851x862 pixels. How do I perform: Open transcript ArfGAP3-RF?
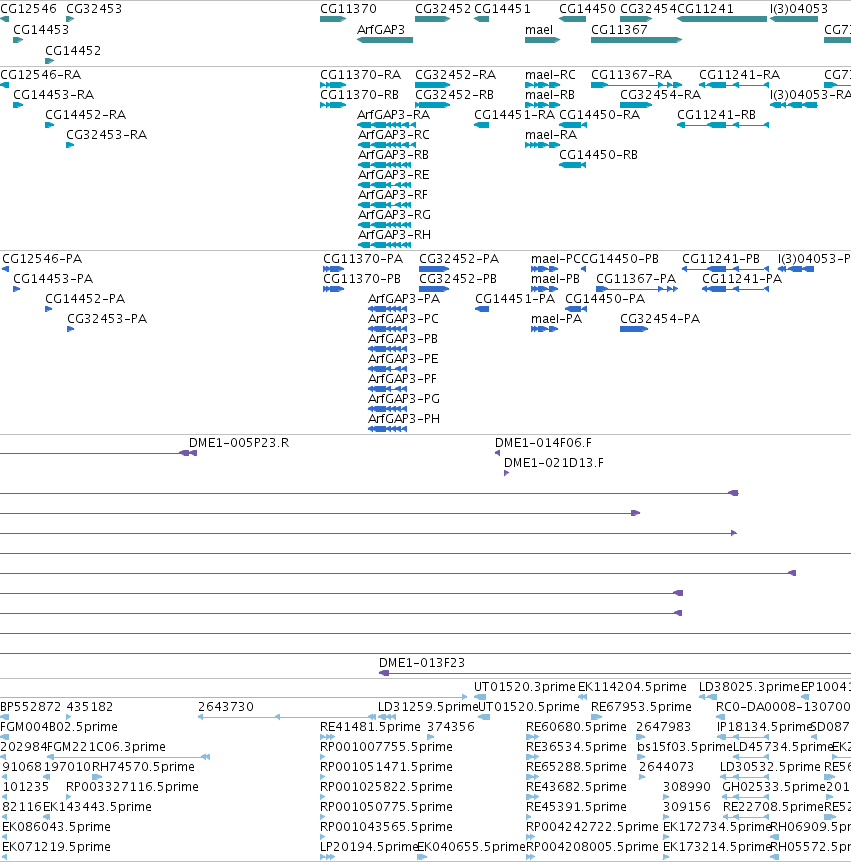click(393, 195)
